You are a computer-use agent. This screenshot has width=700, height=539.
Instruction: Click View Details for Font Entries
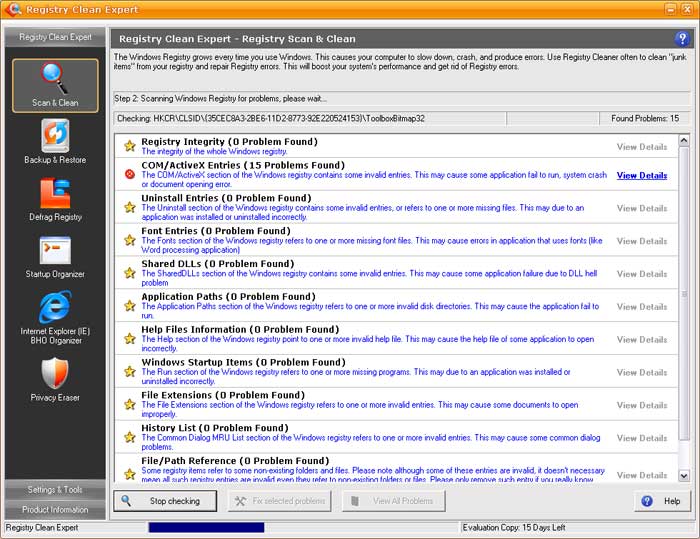pos(642,241)
